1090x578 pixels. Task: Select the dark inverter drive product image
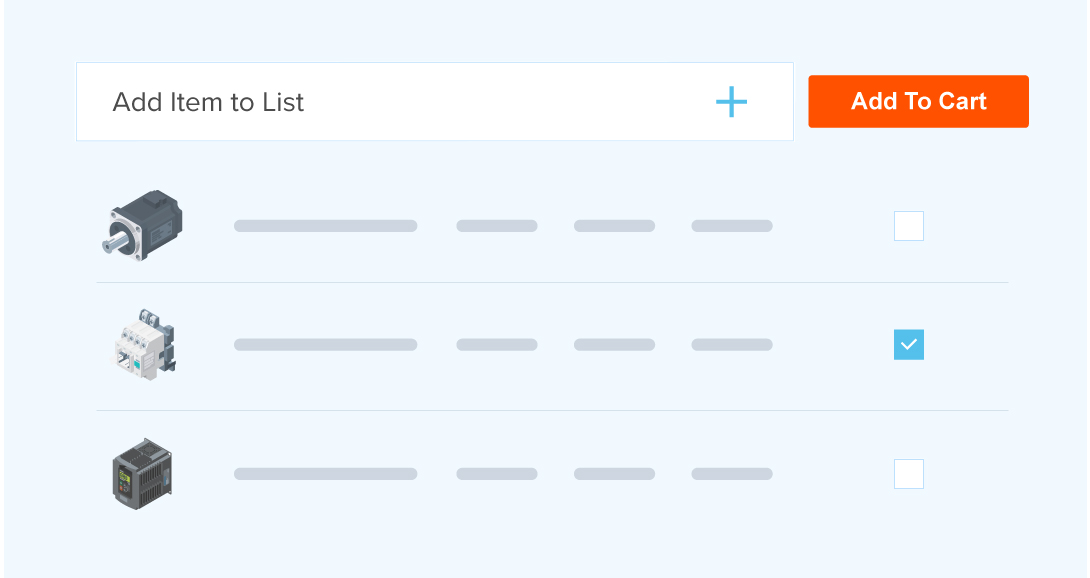(142, 473)
